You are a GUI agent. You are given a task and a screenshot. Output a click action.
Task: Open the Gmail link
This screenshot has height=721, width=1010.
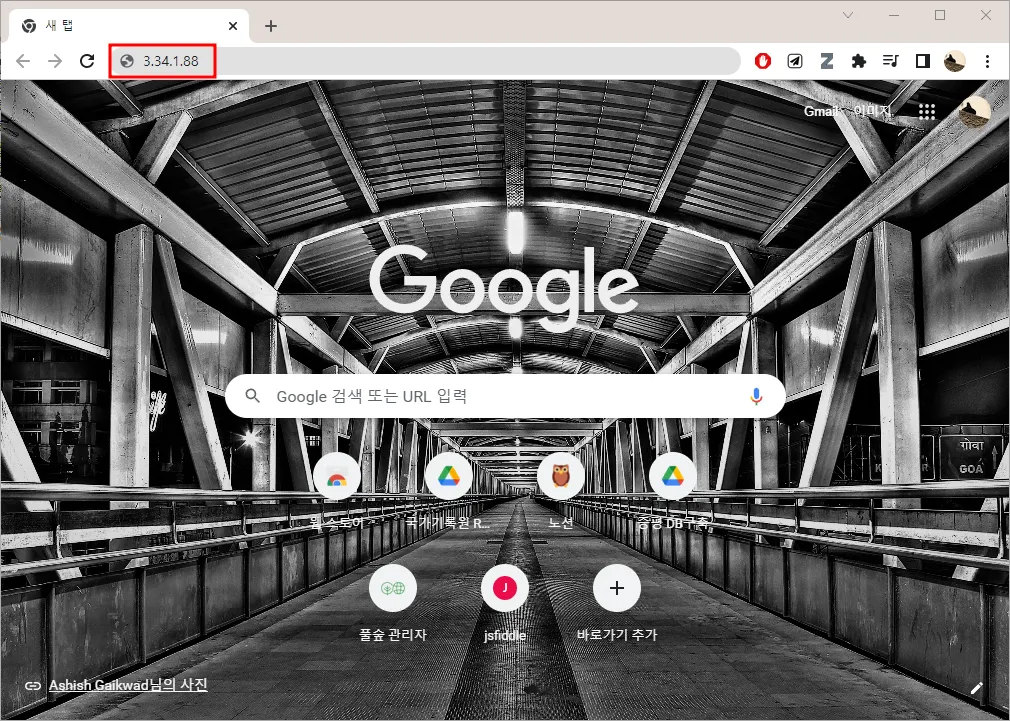(x=820, y=111)
